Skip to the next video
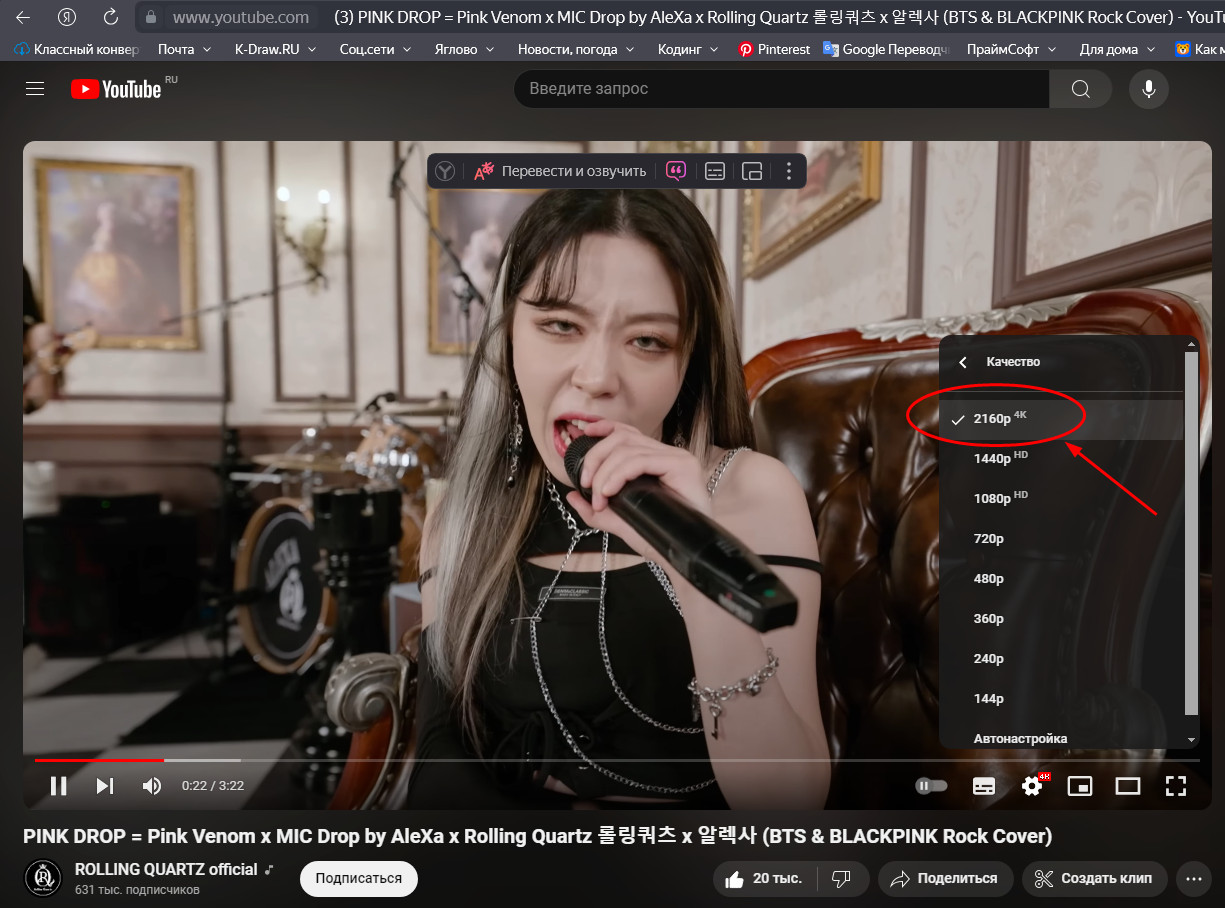The height and width of the screenshot is (908, 1225). click(x=105, y=786)
